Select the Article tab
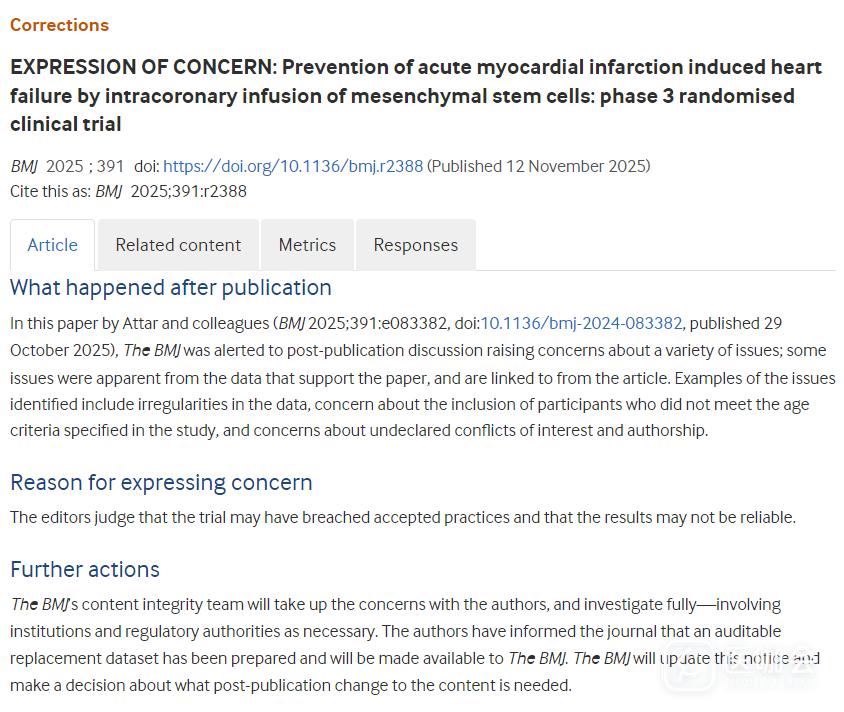844x712 pixels. (x=52, y=245)
